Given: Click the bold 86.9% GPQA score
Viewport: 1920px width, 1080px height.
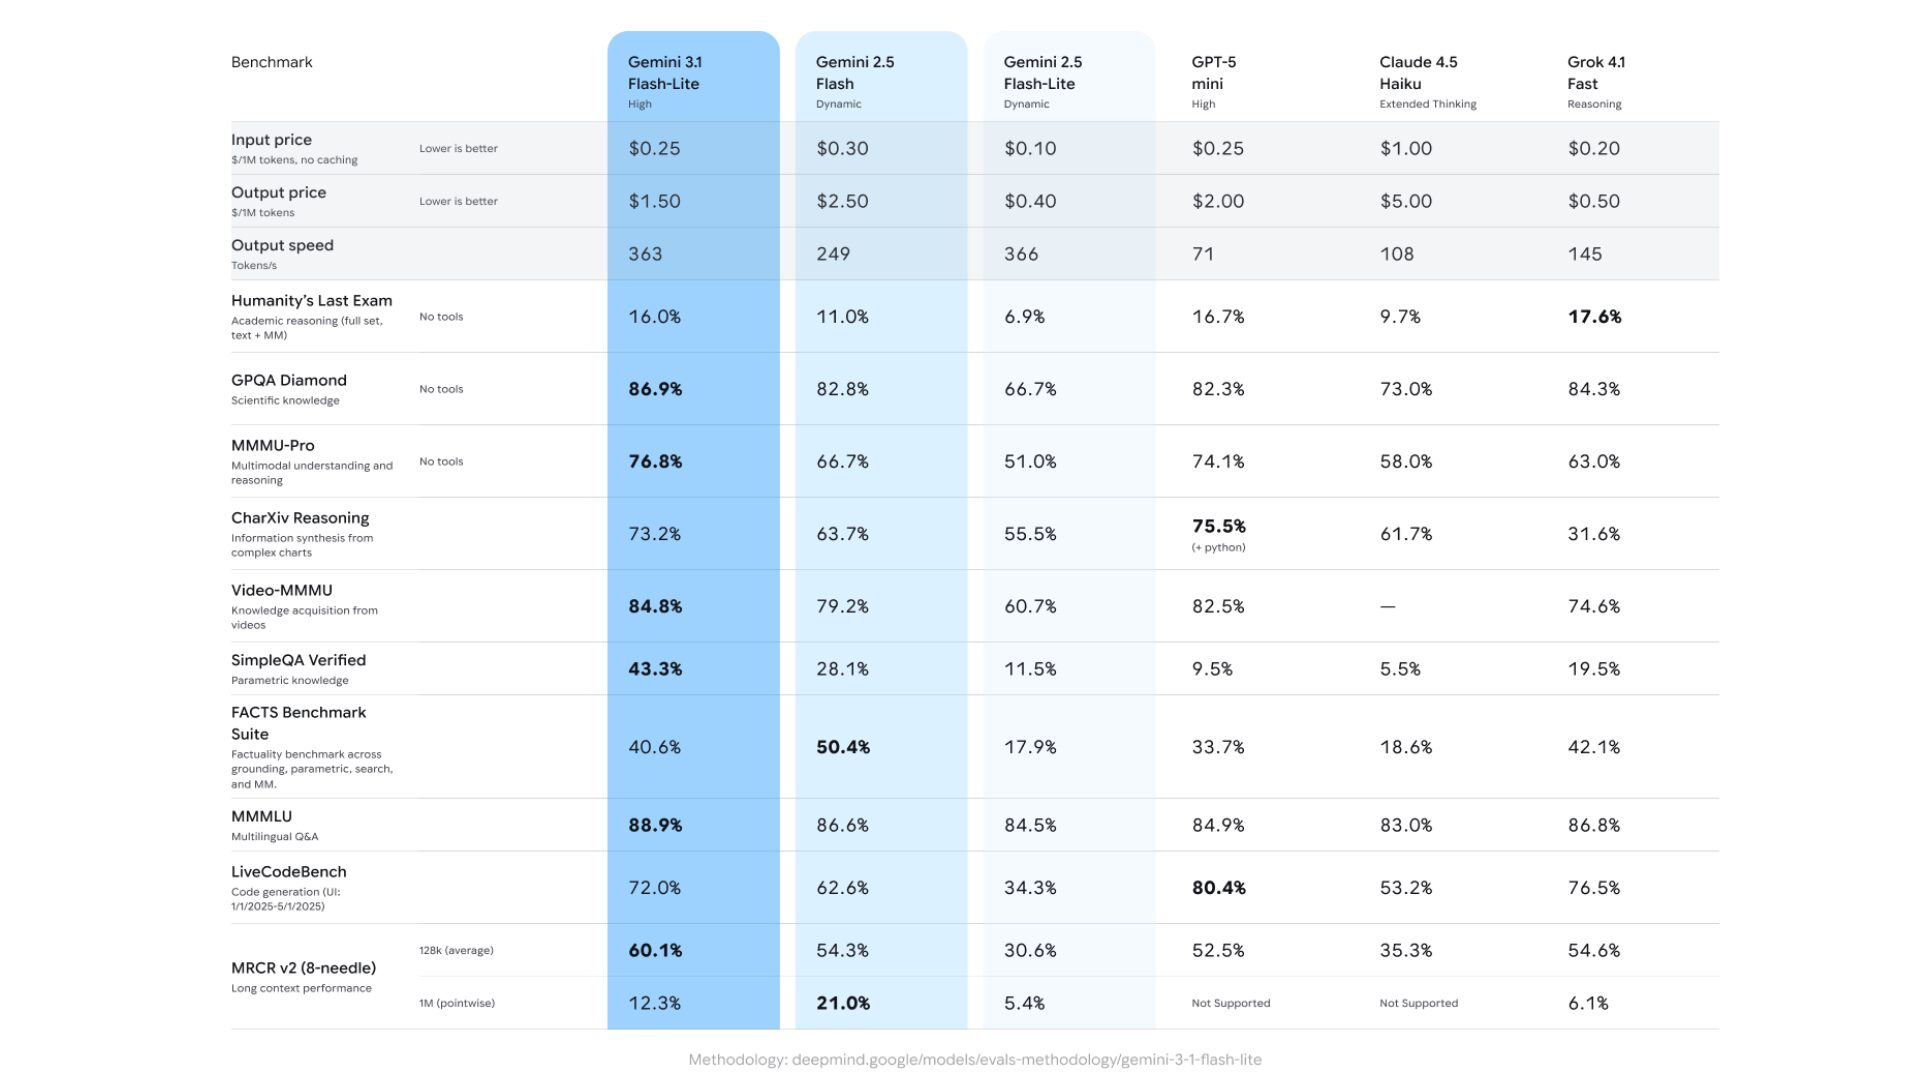Looking at the screenshot, I should (x=655, y=389).
